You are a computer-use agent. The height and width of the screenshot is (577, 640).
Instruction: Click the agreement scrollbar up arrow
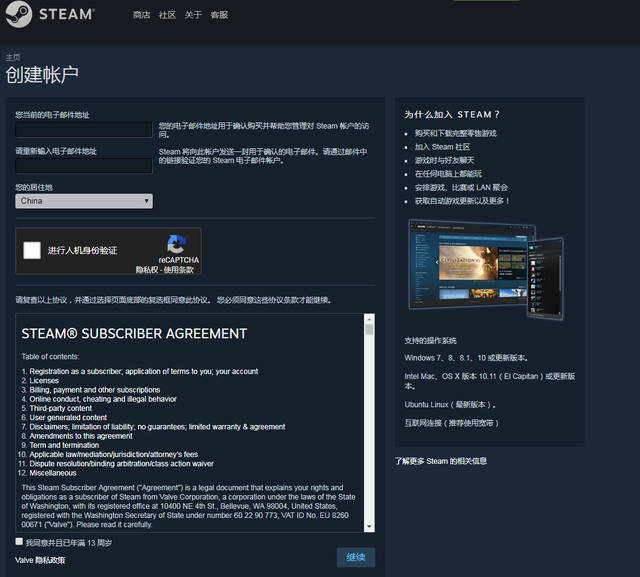369,319
